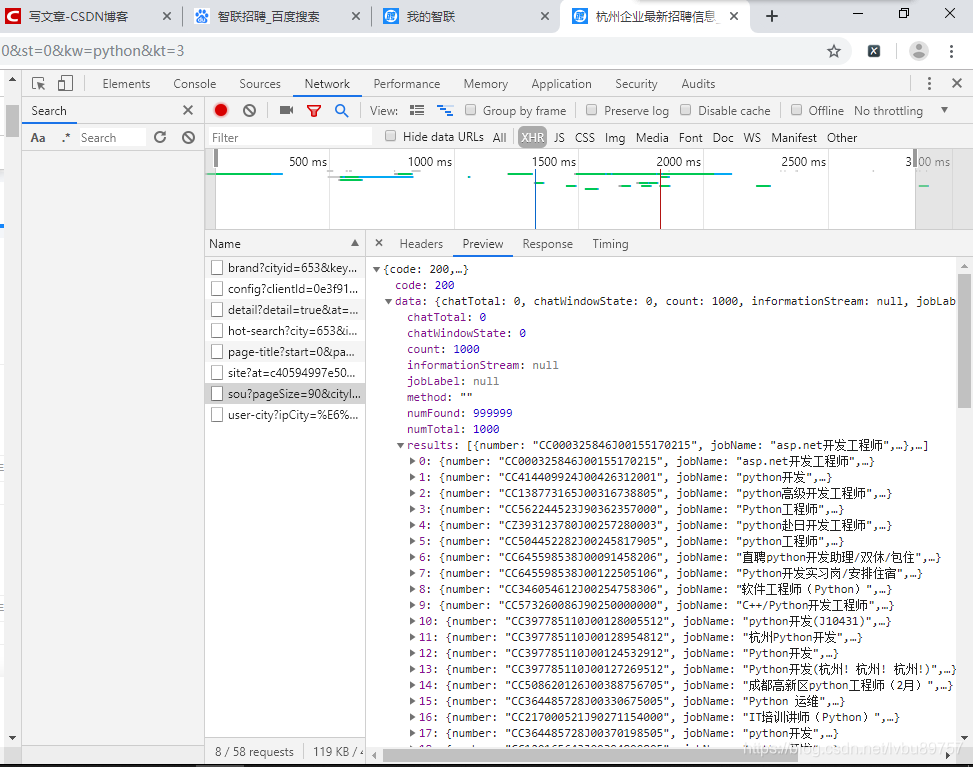Filter requests by JS type
This screenshot has height=767, width=973.
(x=559, y=138)
